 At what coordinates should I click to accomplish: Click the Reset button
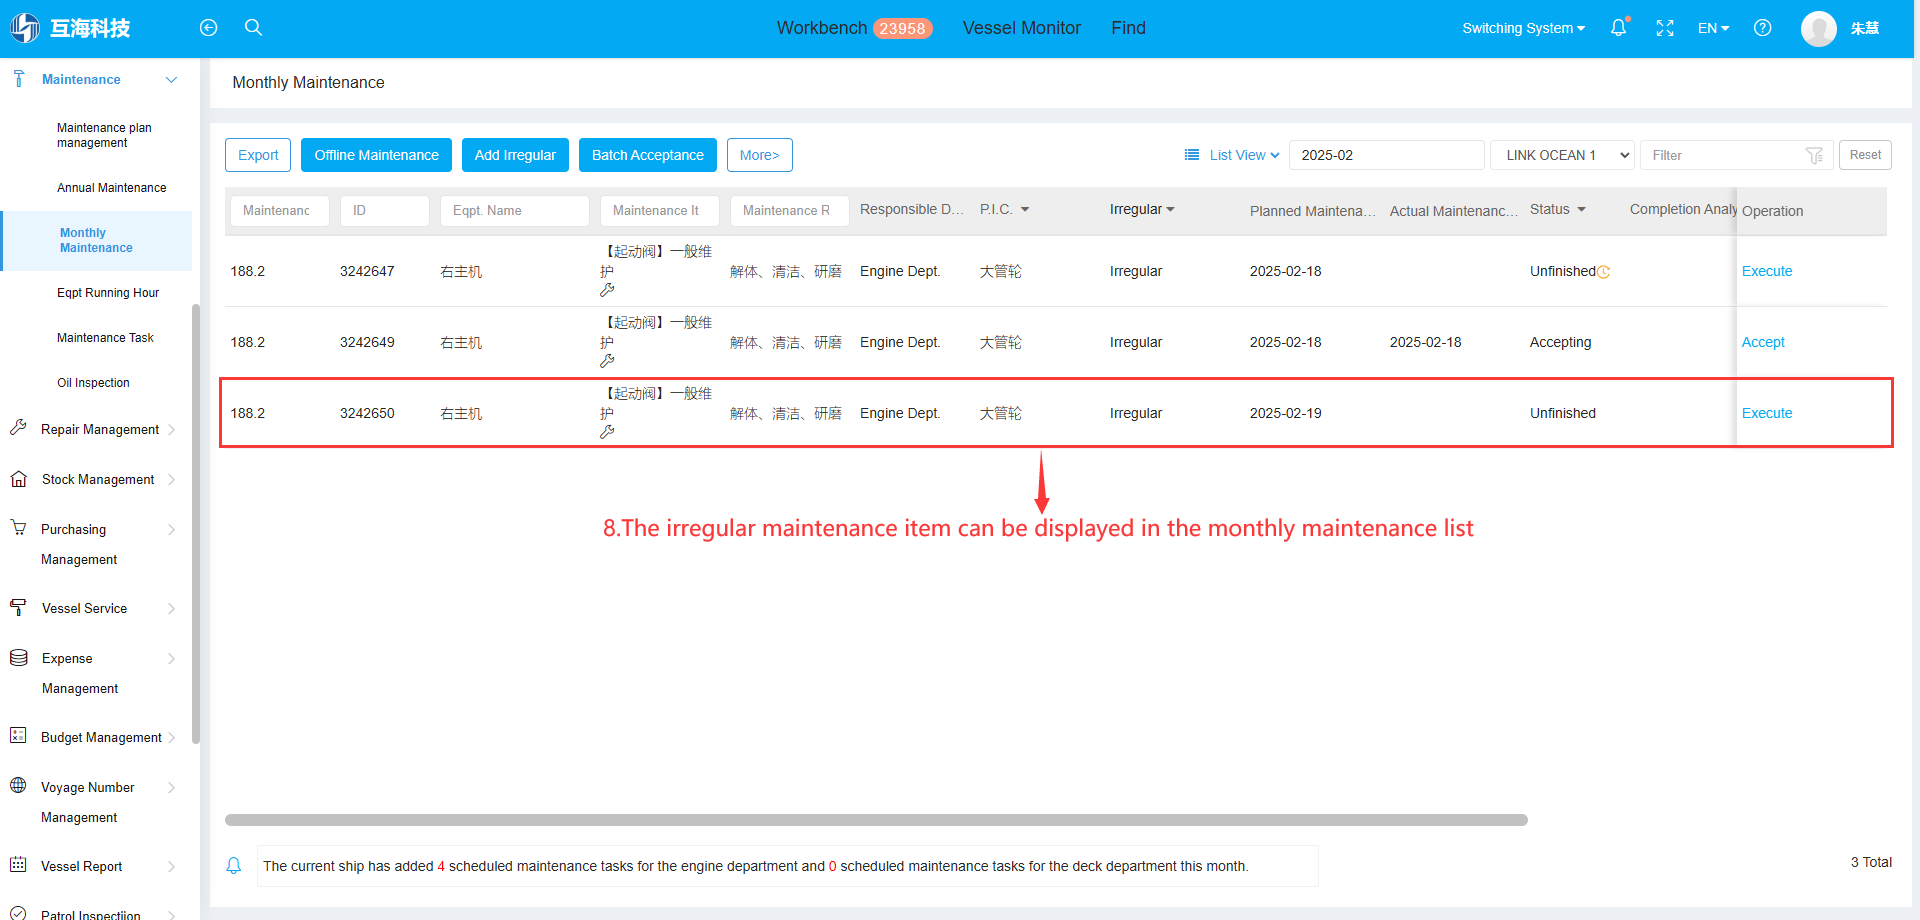(x=1865, y=155)
